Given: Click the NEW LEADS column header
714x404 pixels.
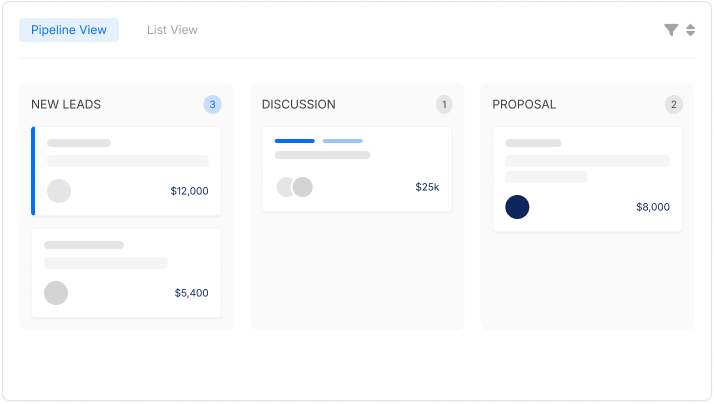Looking at the screenshot, I should pos(66,104).
